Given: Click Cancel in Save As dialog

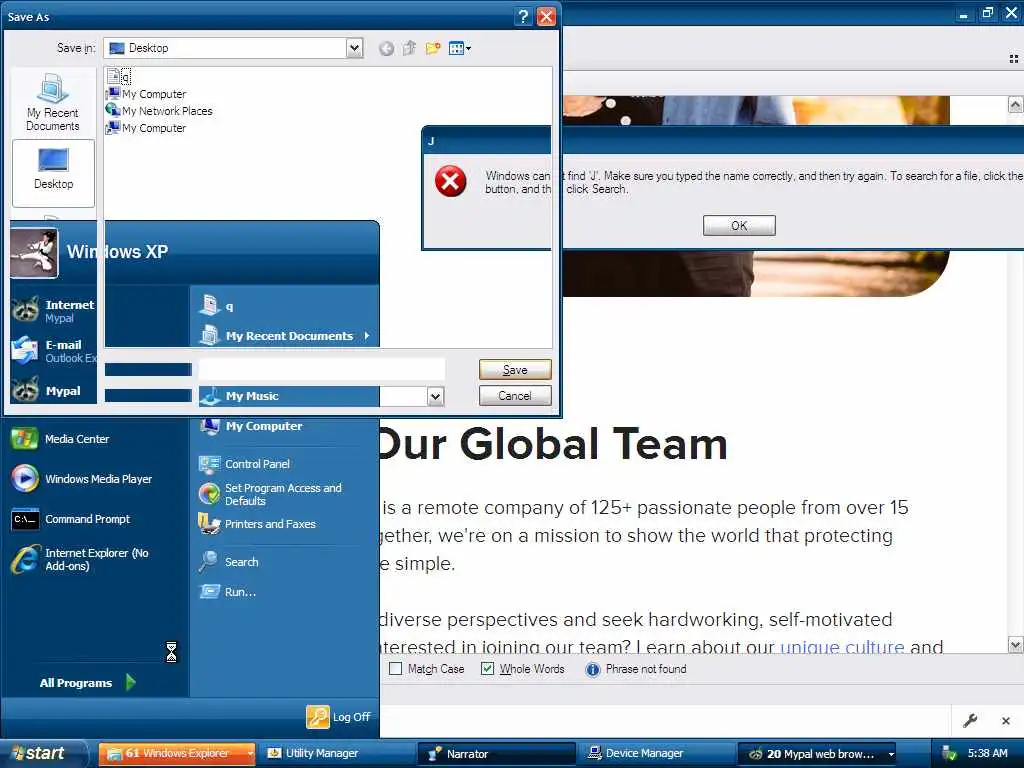Looking at the screenshot, I should pyautogui.click(x=515, y=396).
